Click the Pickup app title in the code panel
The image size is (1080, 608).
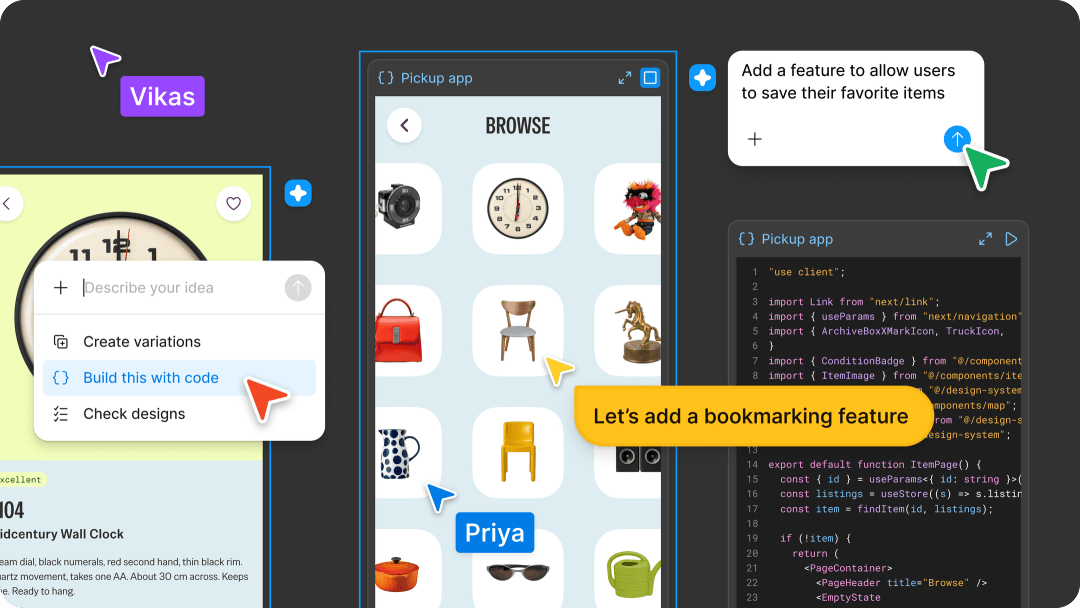[797, 239]
